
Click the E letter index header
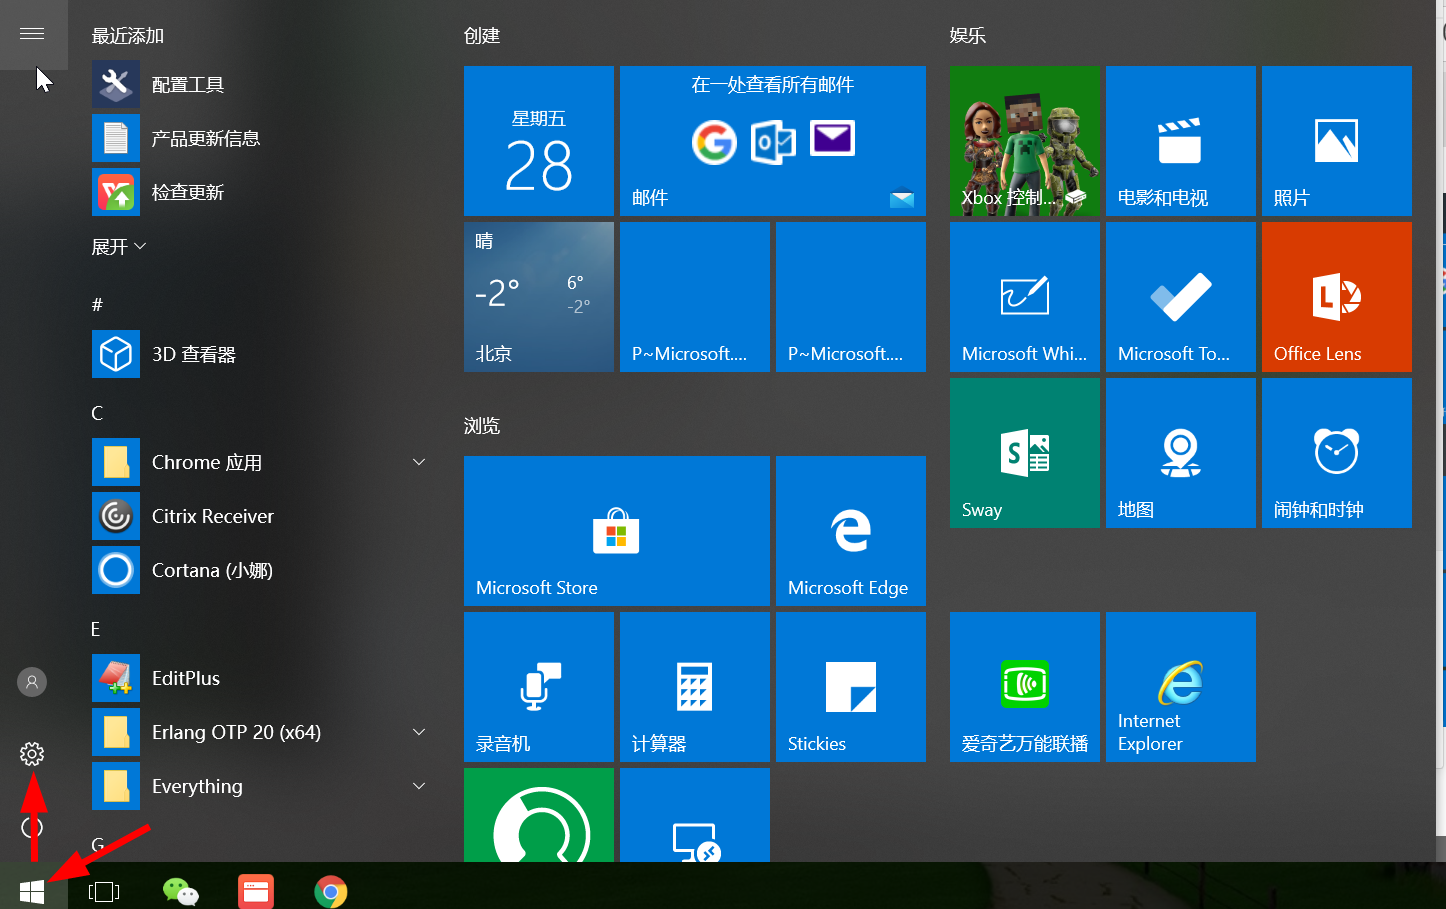[x=96, y=629]
